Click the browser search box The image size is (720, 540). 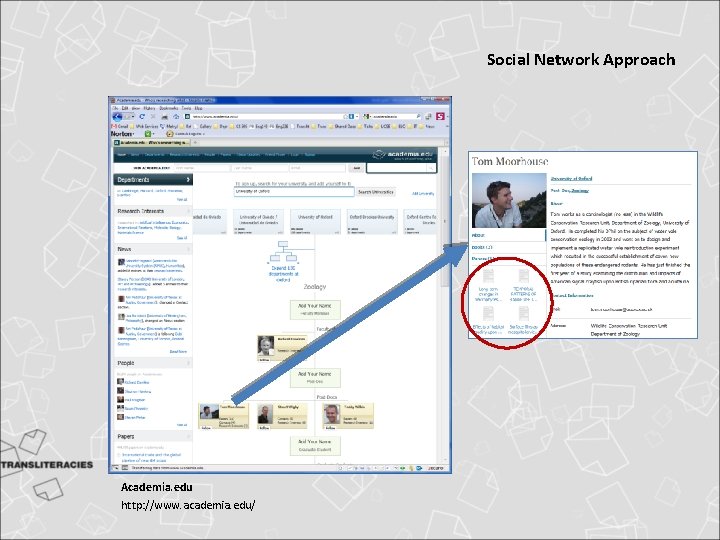(393, 117)
